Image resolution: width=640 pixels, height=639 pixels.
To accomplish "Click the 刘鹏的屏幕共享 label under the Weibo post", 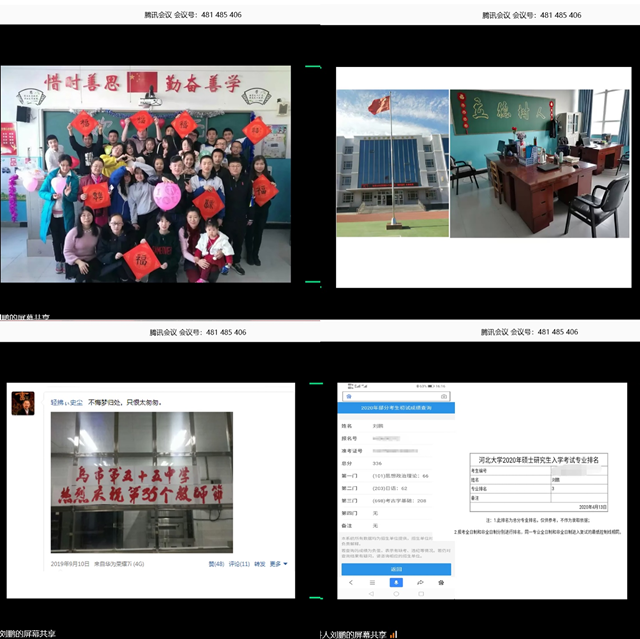I will (28, 634).
